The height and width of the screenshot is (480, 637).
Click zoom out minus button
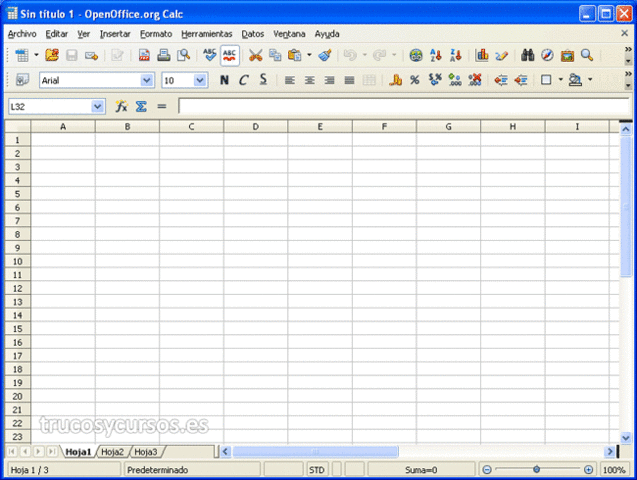coord(487,470)
